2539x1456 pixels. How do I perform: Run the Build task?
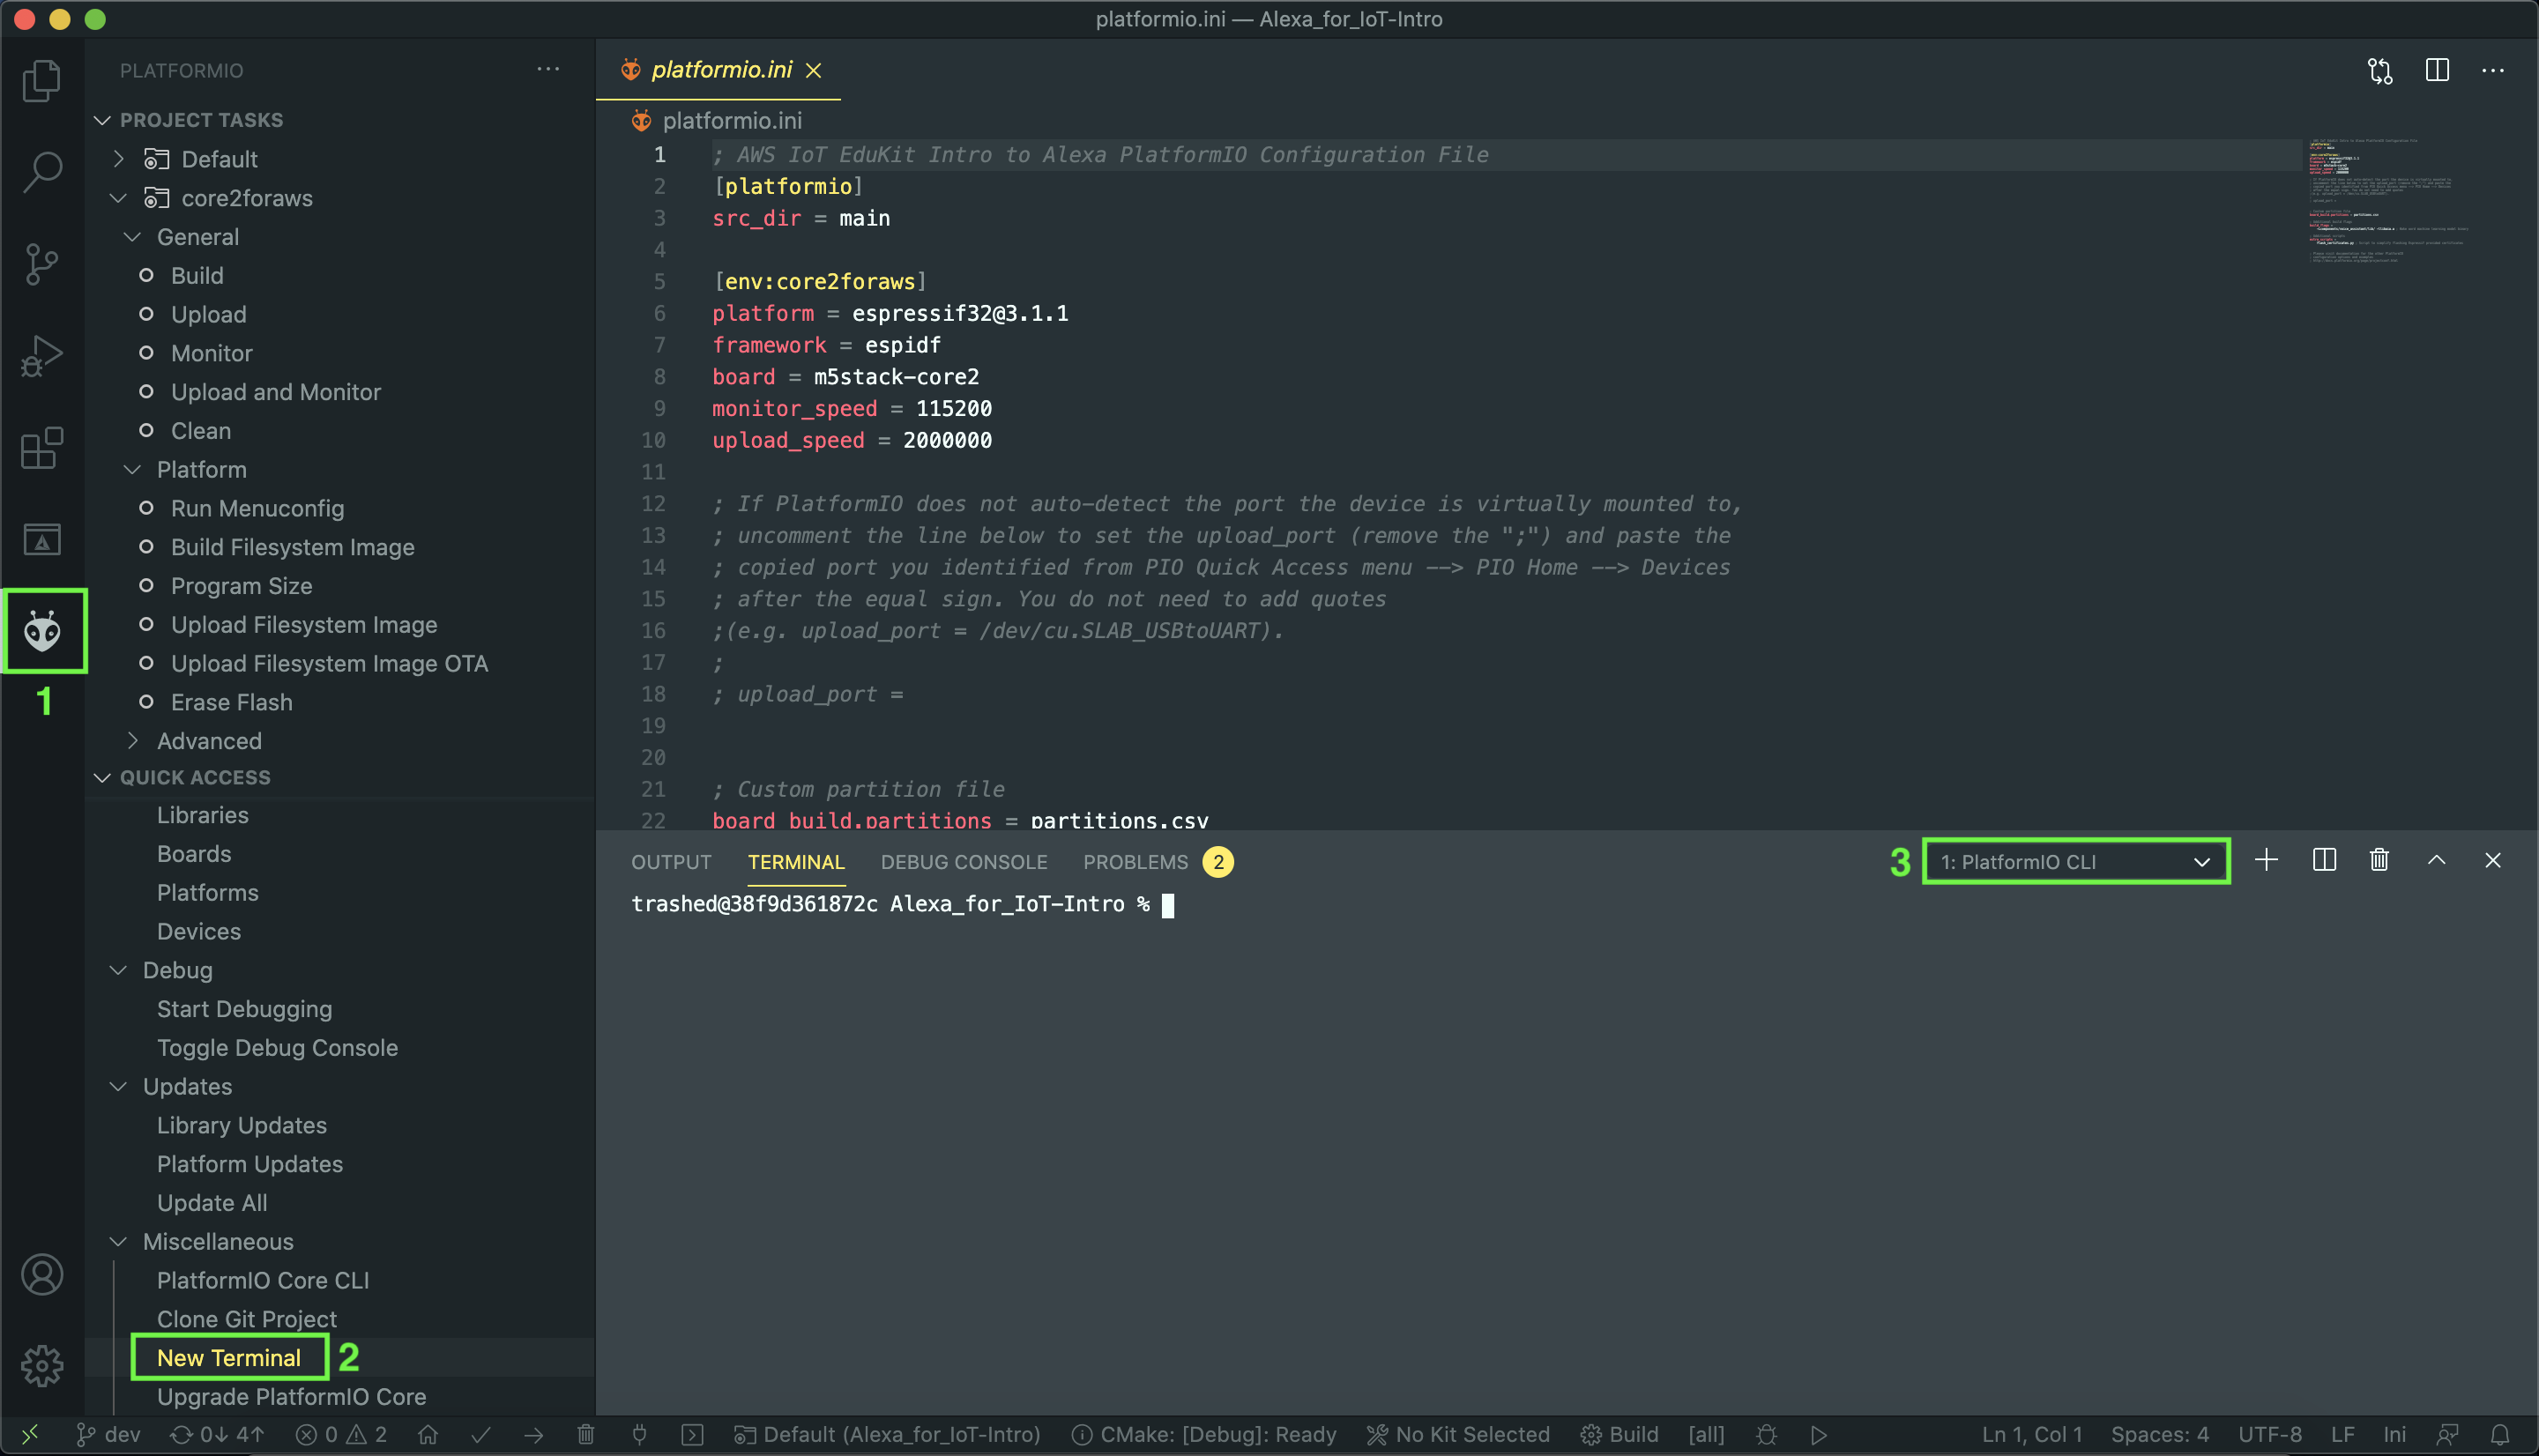pyautogui.click(x=197, y=275)
